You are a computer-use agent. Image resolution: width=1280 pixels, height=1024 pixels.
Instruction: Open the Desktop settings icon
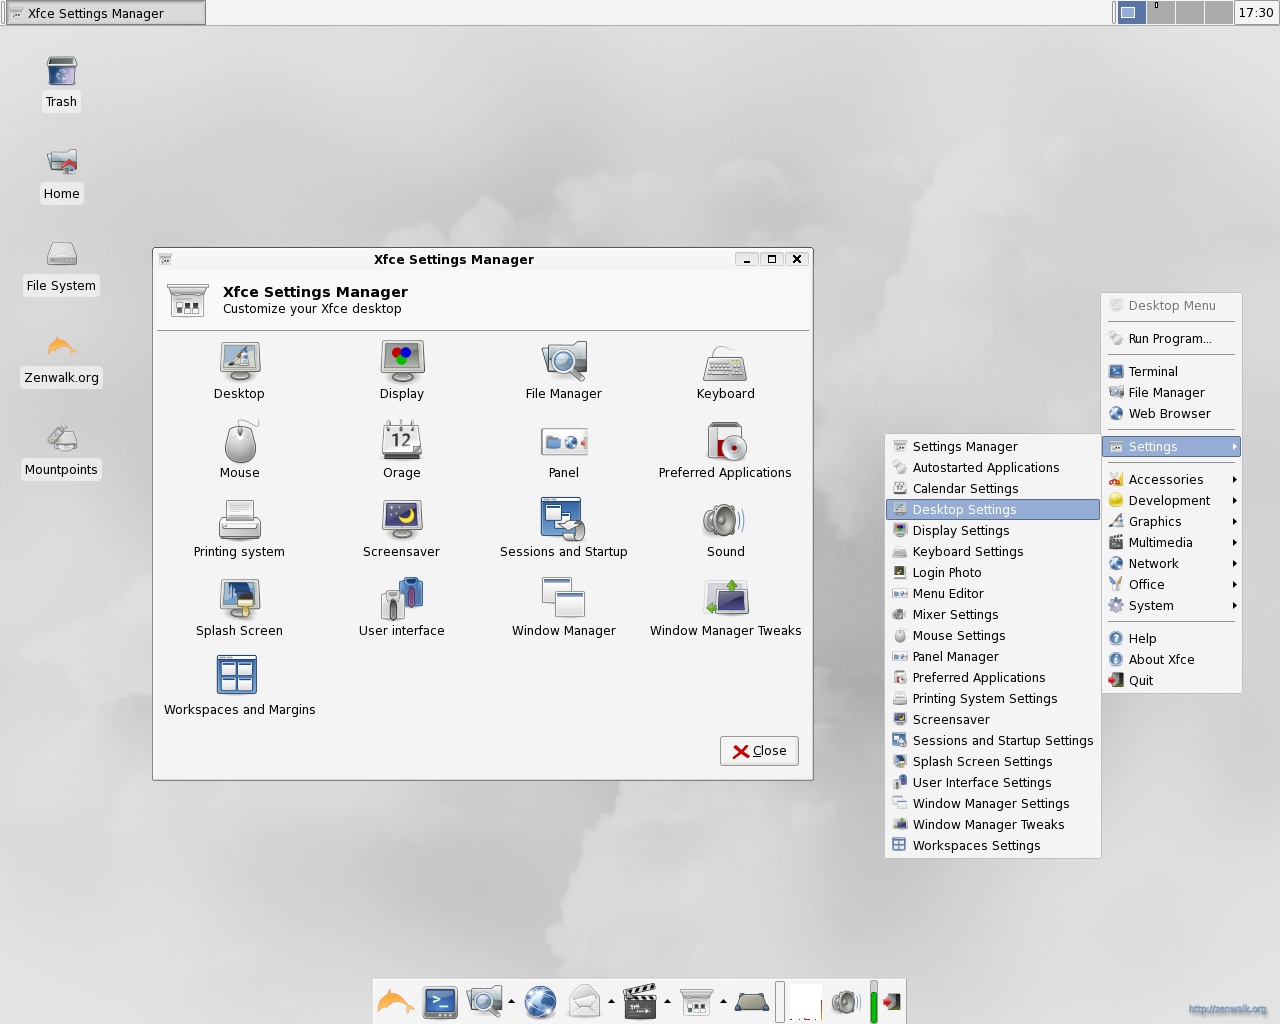[239, 371]
